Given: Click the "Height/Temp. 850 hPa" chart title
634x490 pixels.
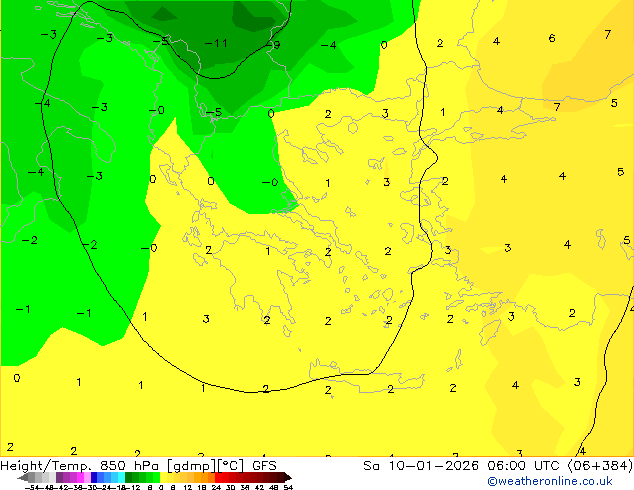Looking at the screenshot, I should (x=80, y=466).
